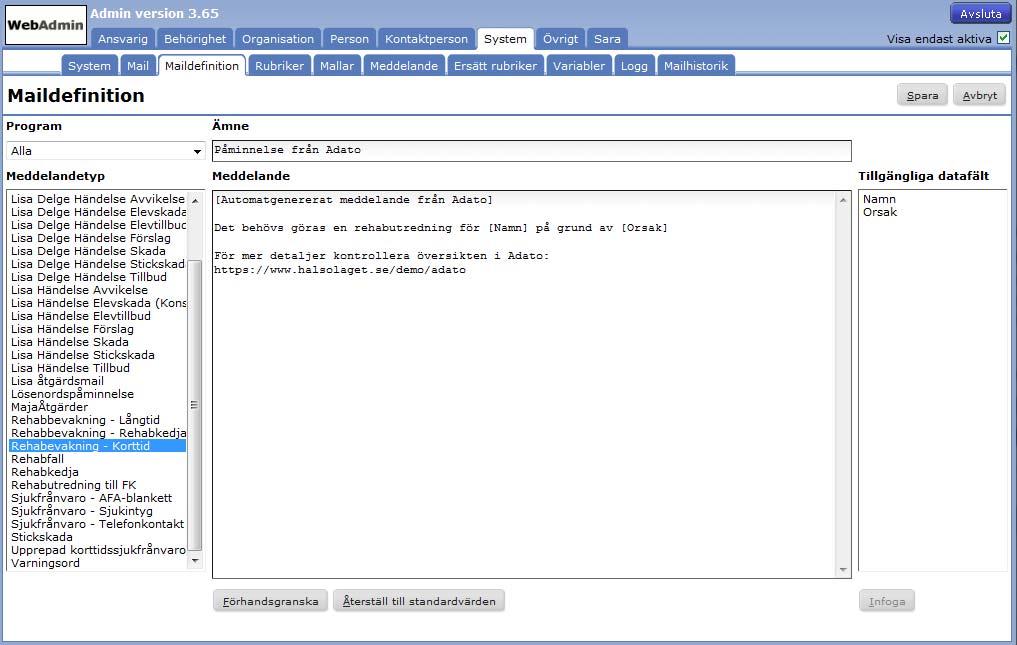Select Lisa Delge Händelse Avvikelse

click(98, 199)
